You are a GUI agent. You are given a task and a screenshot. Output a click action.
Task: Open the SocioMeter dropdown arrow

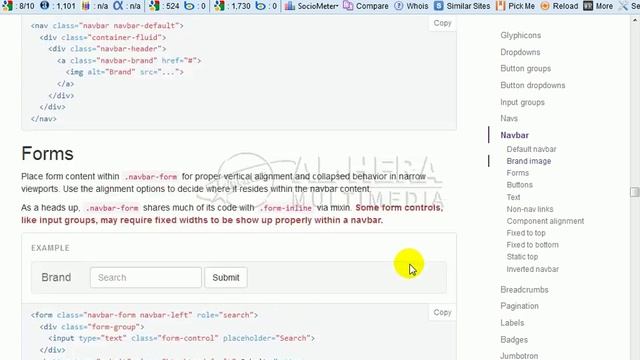(337, 6)
